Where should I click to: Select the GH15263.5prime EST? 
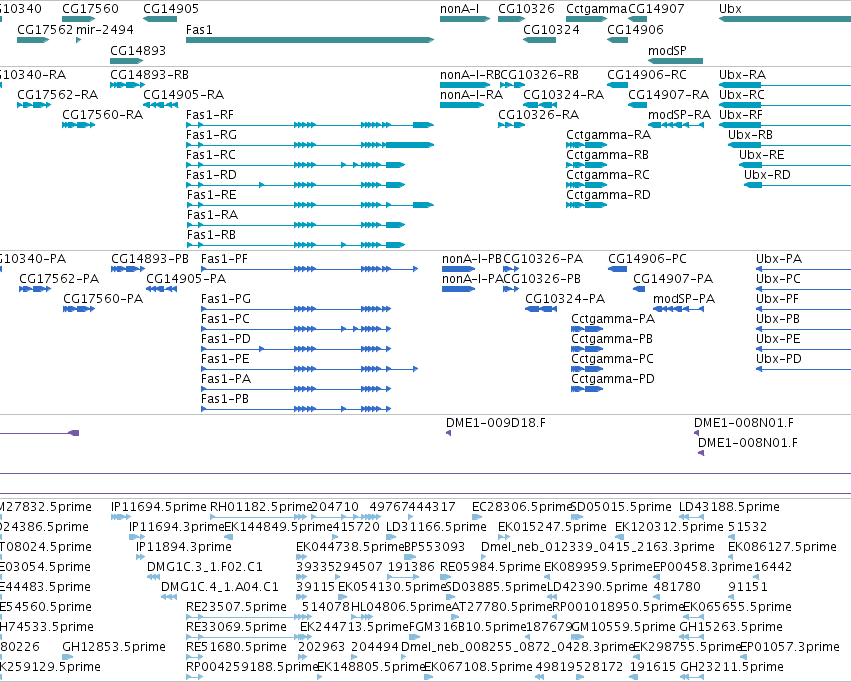(x=692, y=637)
